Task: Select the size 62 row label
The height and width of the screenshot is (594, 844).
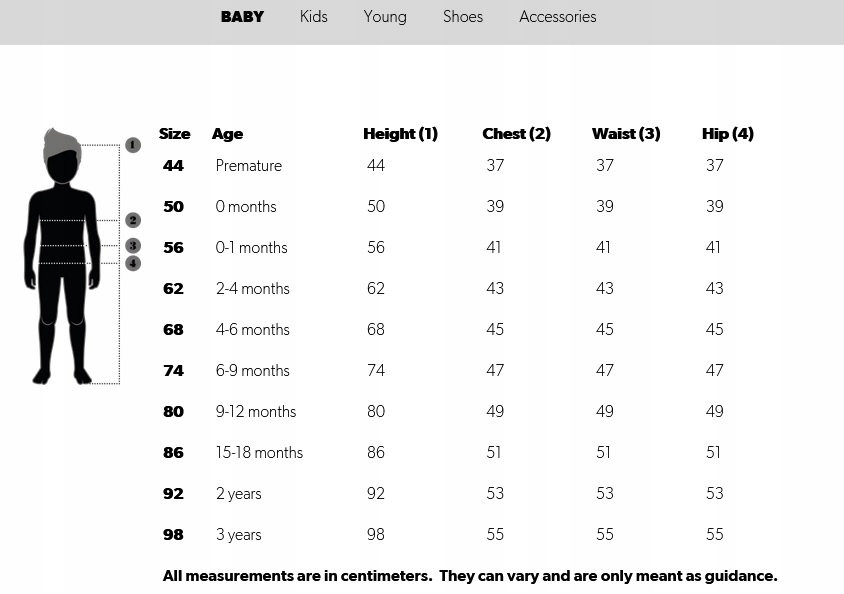Action: click(174, 289)
